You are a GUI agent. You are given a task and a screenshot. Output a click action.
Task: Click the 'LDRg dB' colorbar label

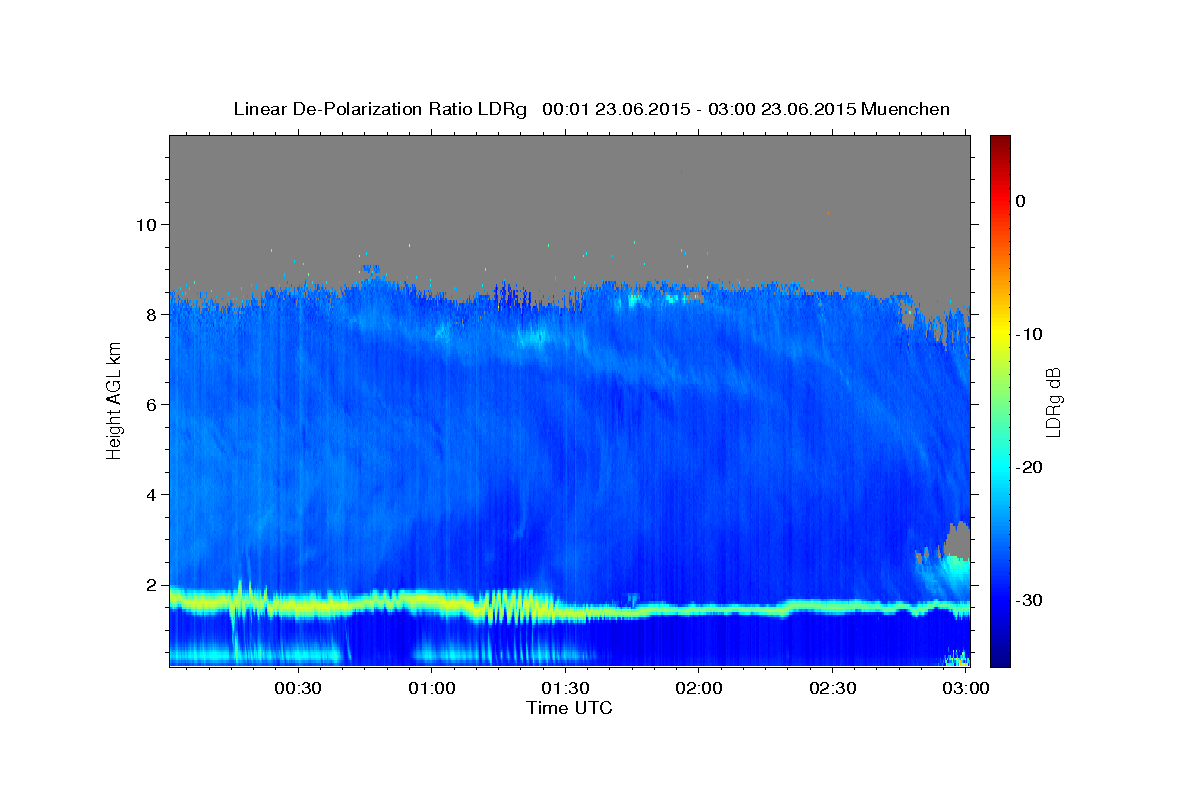1052,401
